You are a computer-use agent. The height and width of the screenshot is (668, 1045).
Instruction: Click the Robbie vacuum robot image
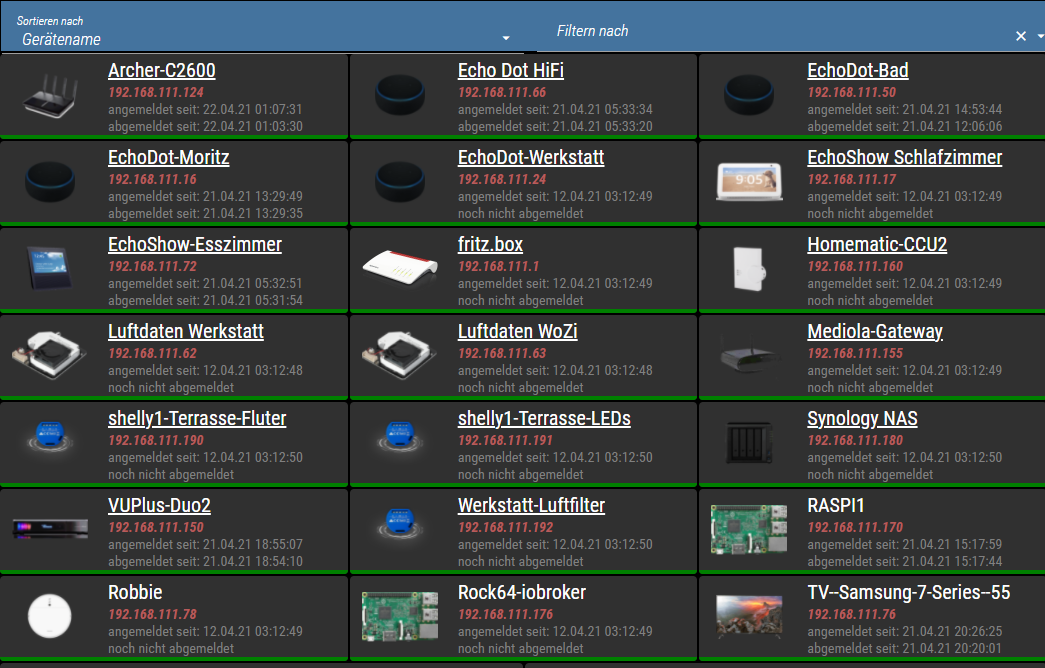pos(50,616)
